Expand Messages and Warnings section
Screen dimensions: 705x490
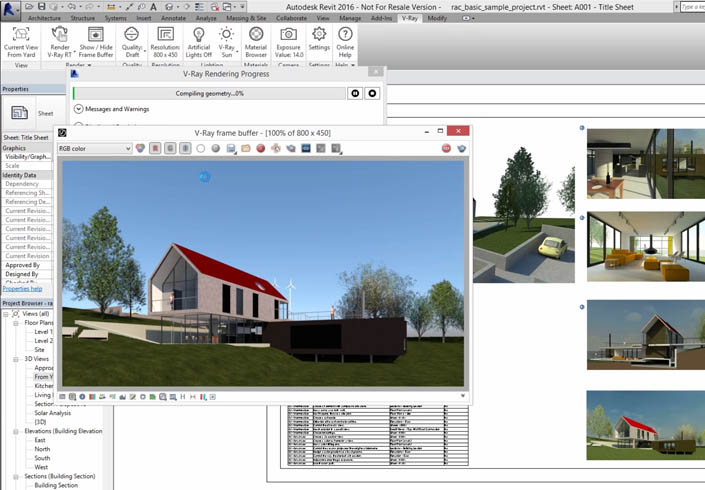79,109
